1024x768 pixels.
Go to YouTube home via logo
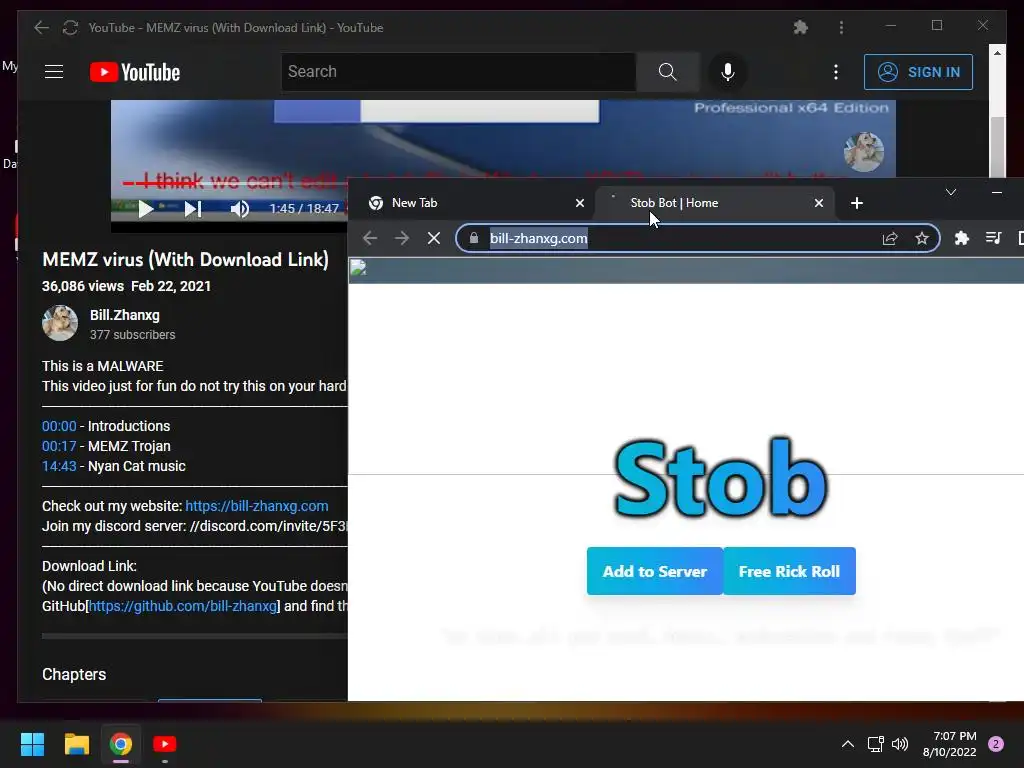135,72
